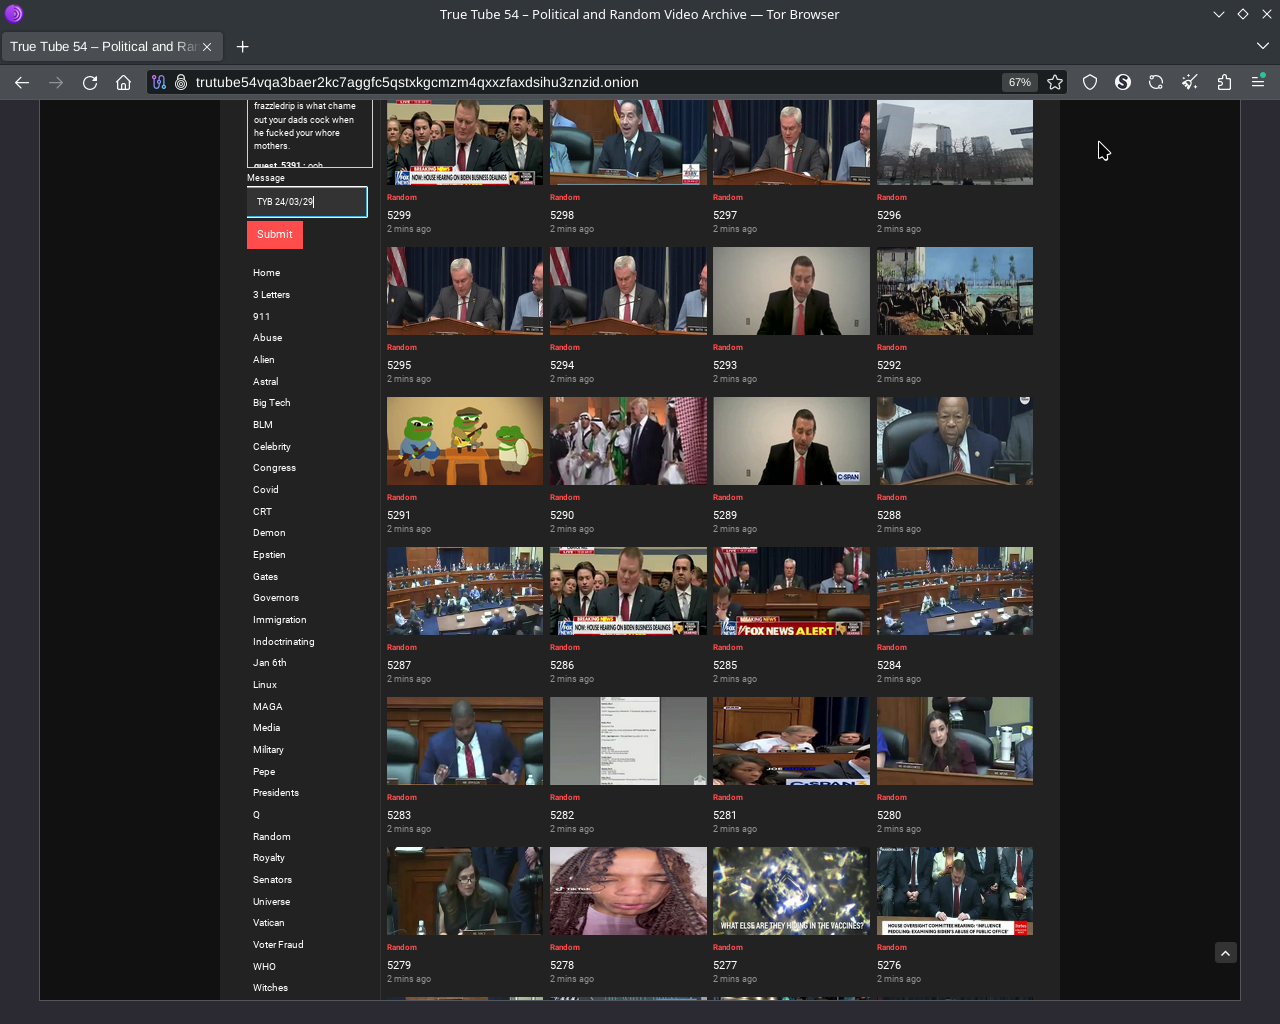1280x1024 pixels.
Task: Open video 5278 thumbnail
Action: [x=628, y=891]
